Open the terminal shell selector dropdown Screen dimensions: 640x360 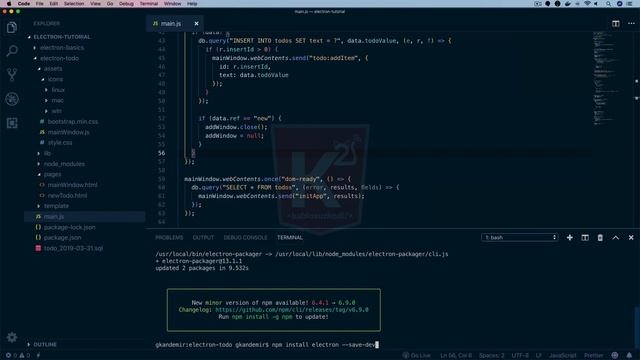point(519,238)
